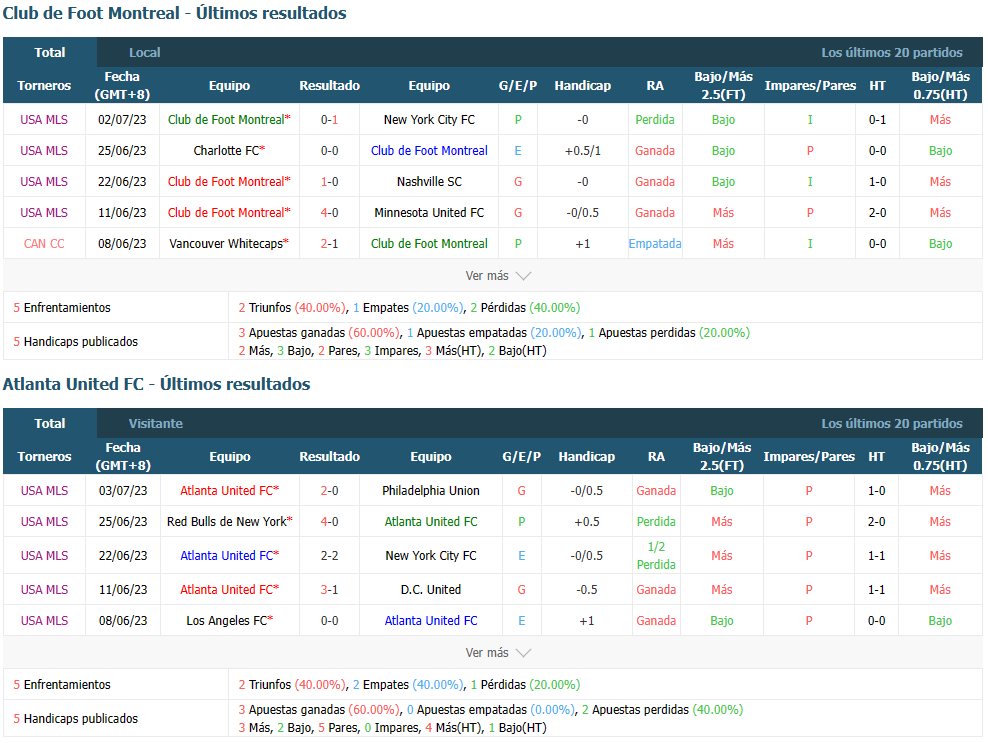The image size is (988, 743).
Task: Select the 1/2 Perdida cell in Atlanta table
Action: 656,555
